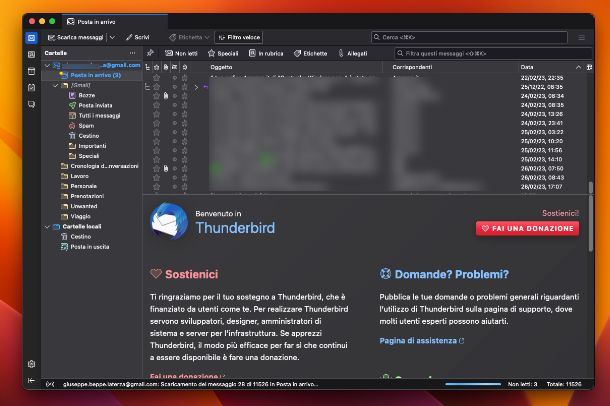
Task: Star the message dated 25/02/23, 10:20
Action: tap(156, 141)
